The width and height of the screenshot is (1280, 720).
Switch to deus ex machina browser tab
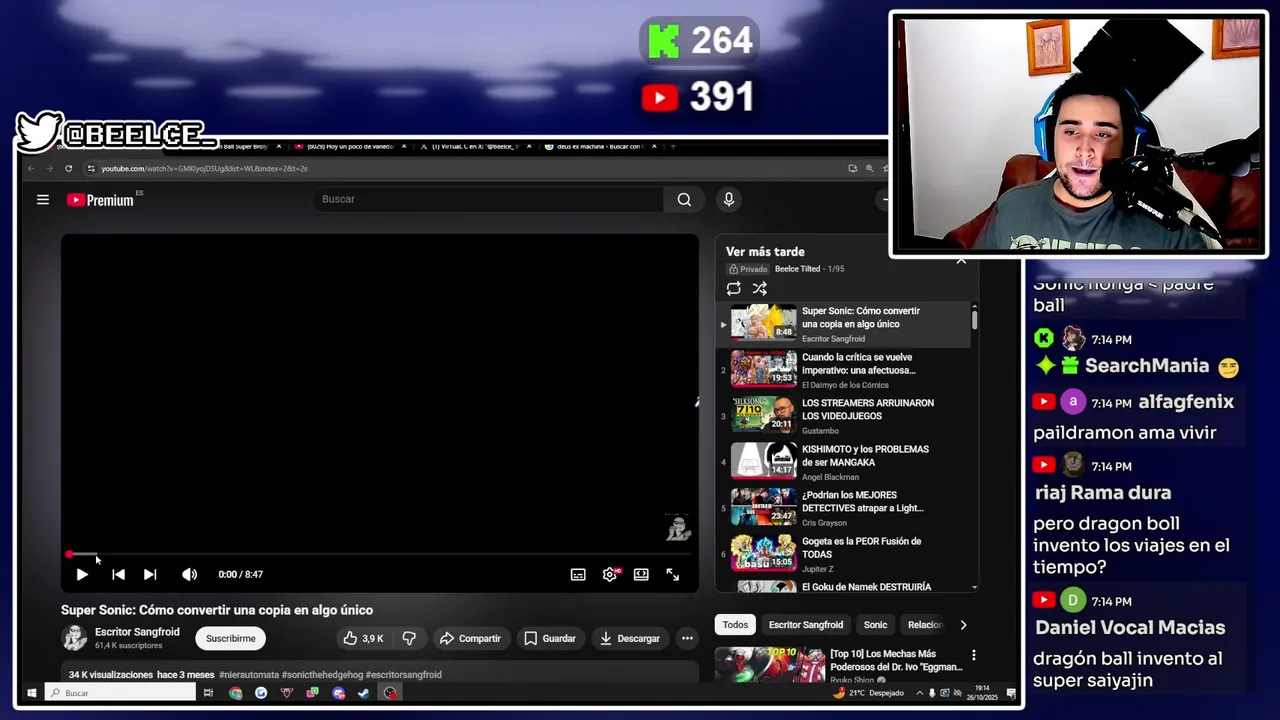(x=600, y=146)
